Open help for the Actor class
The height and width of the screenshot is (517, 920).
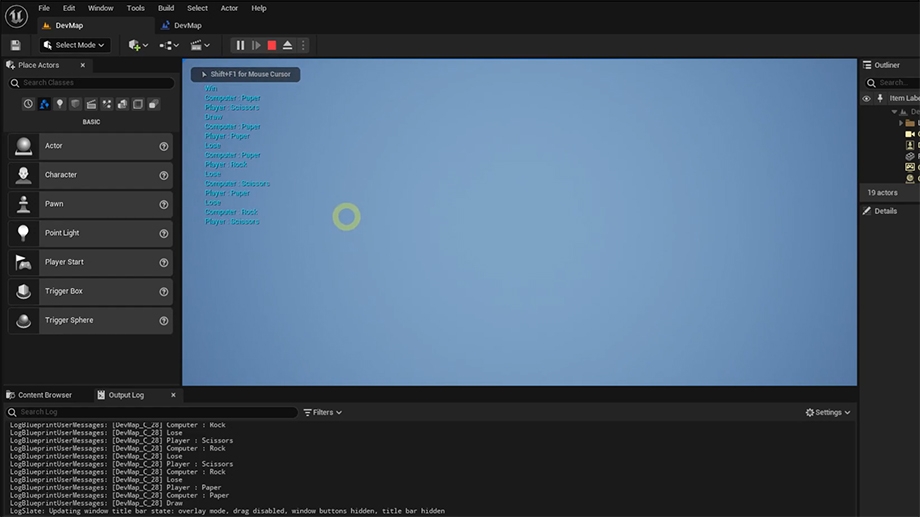[x=164, y=146]
